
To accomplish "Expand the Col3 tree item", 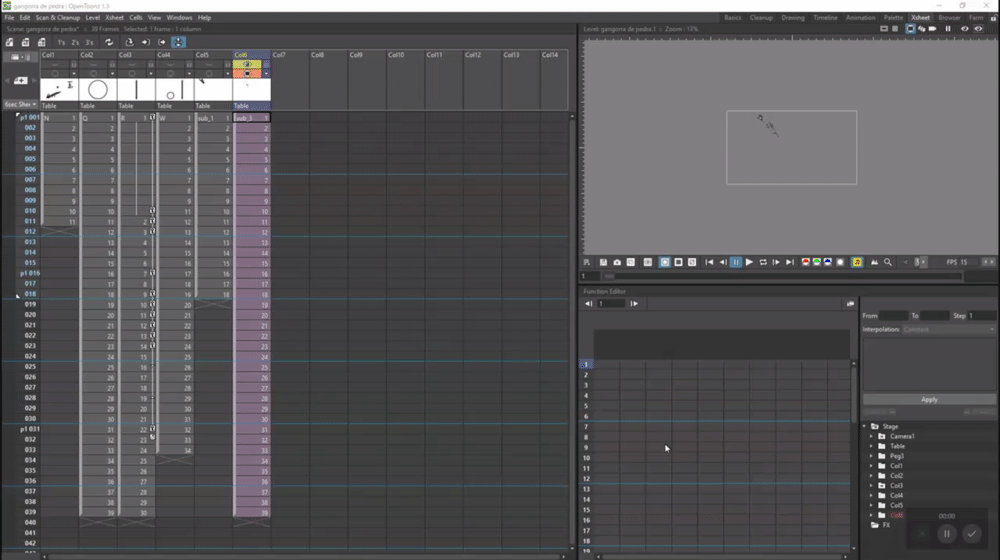I will pos(872,485).
